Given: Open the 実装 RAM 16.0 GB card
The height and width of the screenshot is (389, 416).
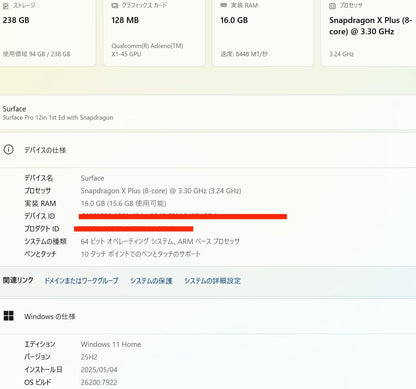Looking at the screenshot, I should (x=263, y=32).
